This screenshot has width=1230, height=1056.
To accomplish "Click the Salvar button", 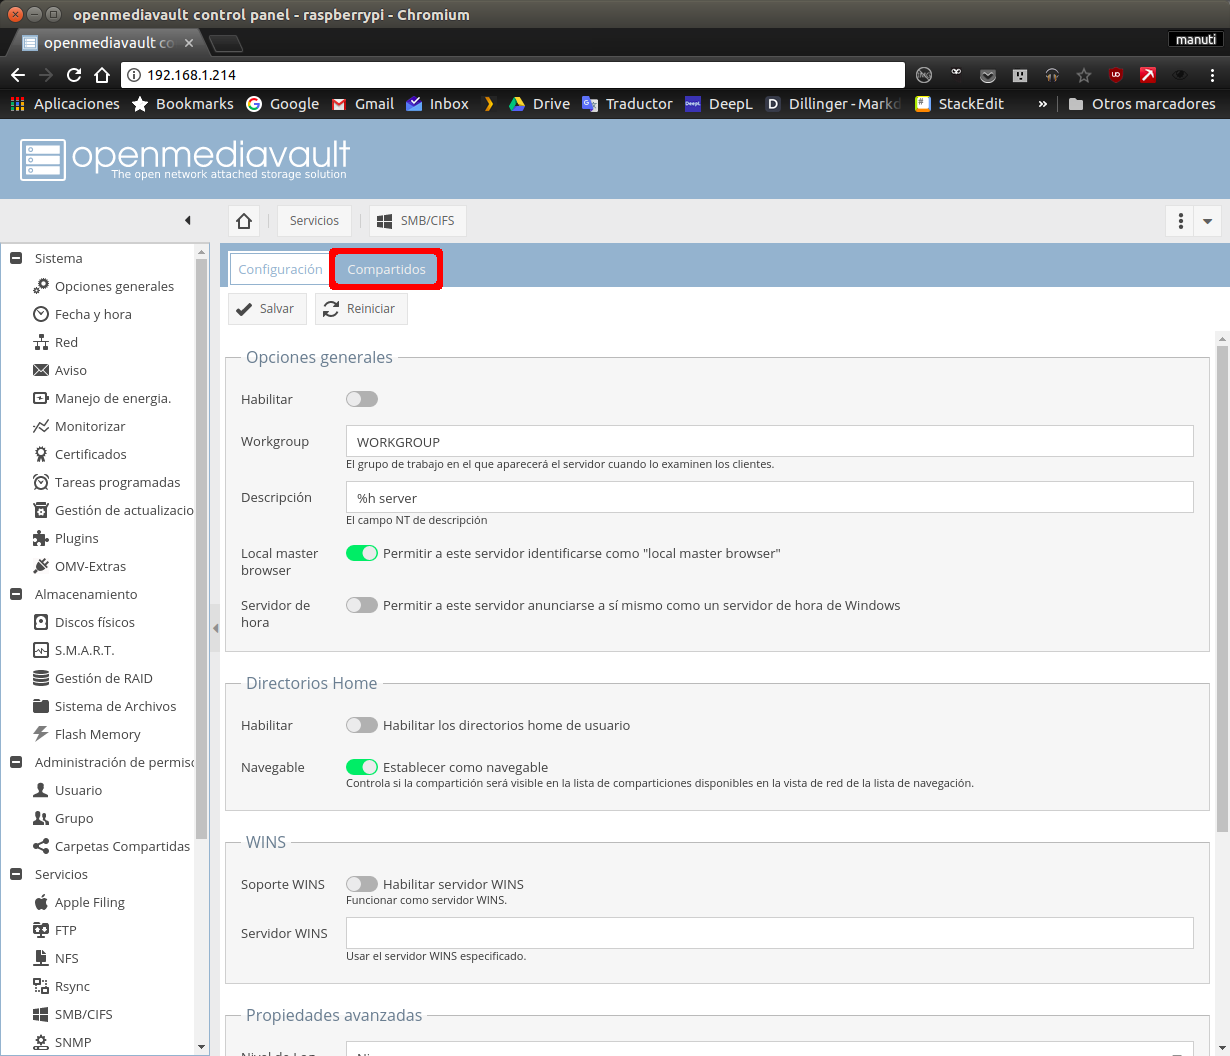I will [266, 309].
